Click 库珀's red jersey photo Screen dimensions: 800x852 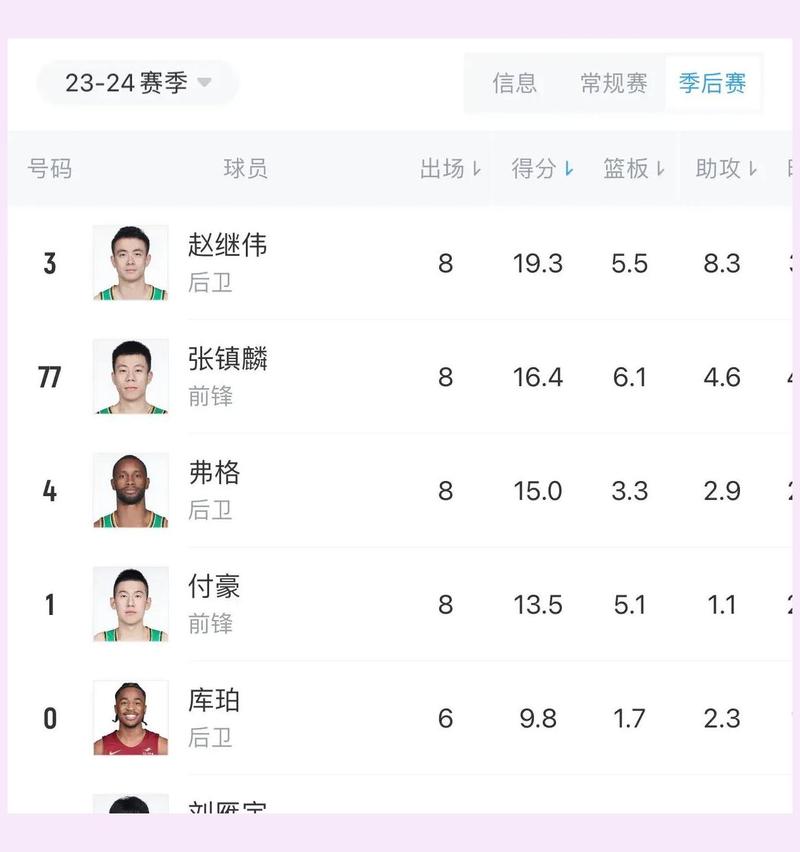(x=130, y=716)
